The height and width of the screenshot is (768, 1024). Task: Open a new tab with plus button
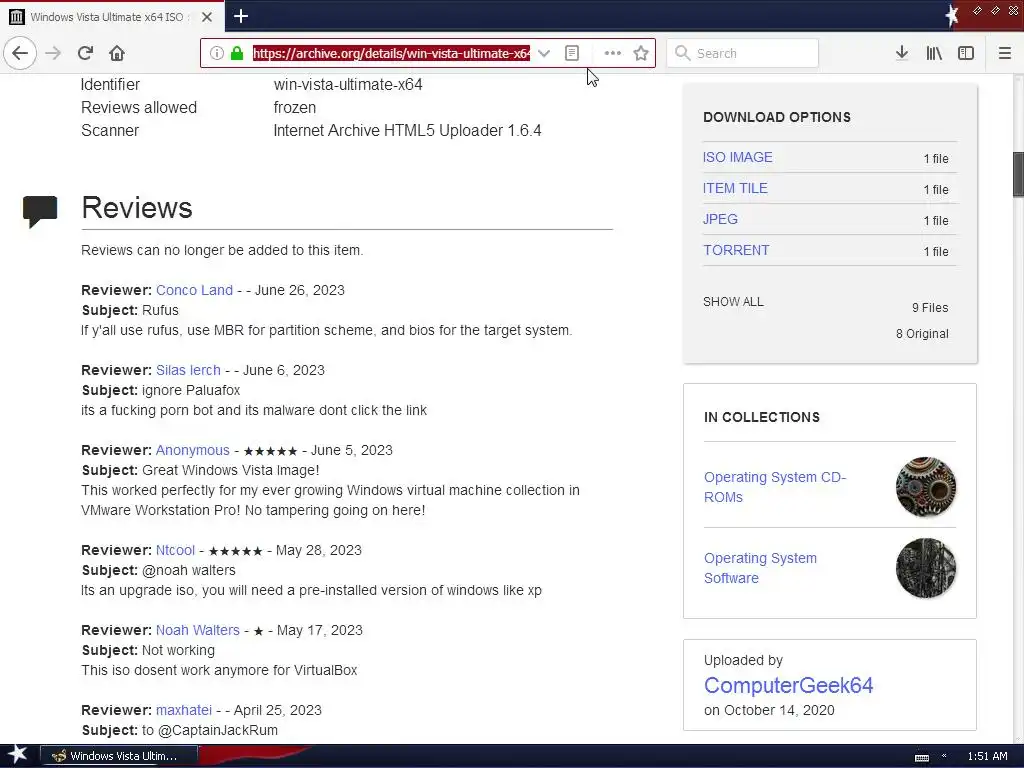pyautogui.click(x=241, y=16)
